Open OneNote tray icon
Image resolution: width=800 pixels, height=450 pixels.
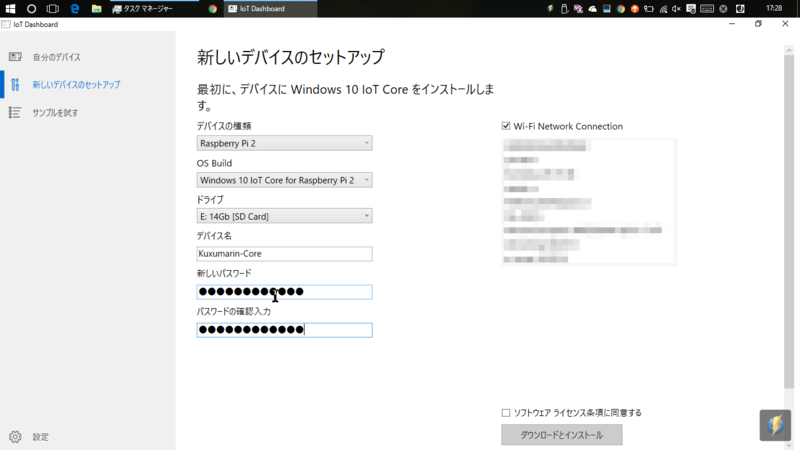click(x=578, y=8)
